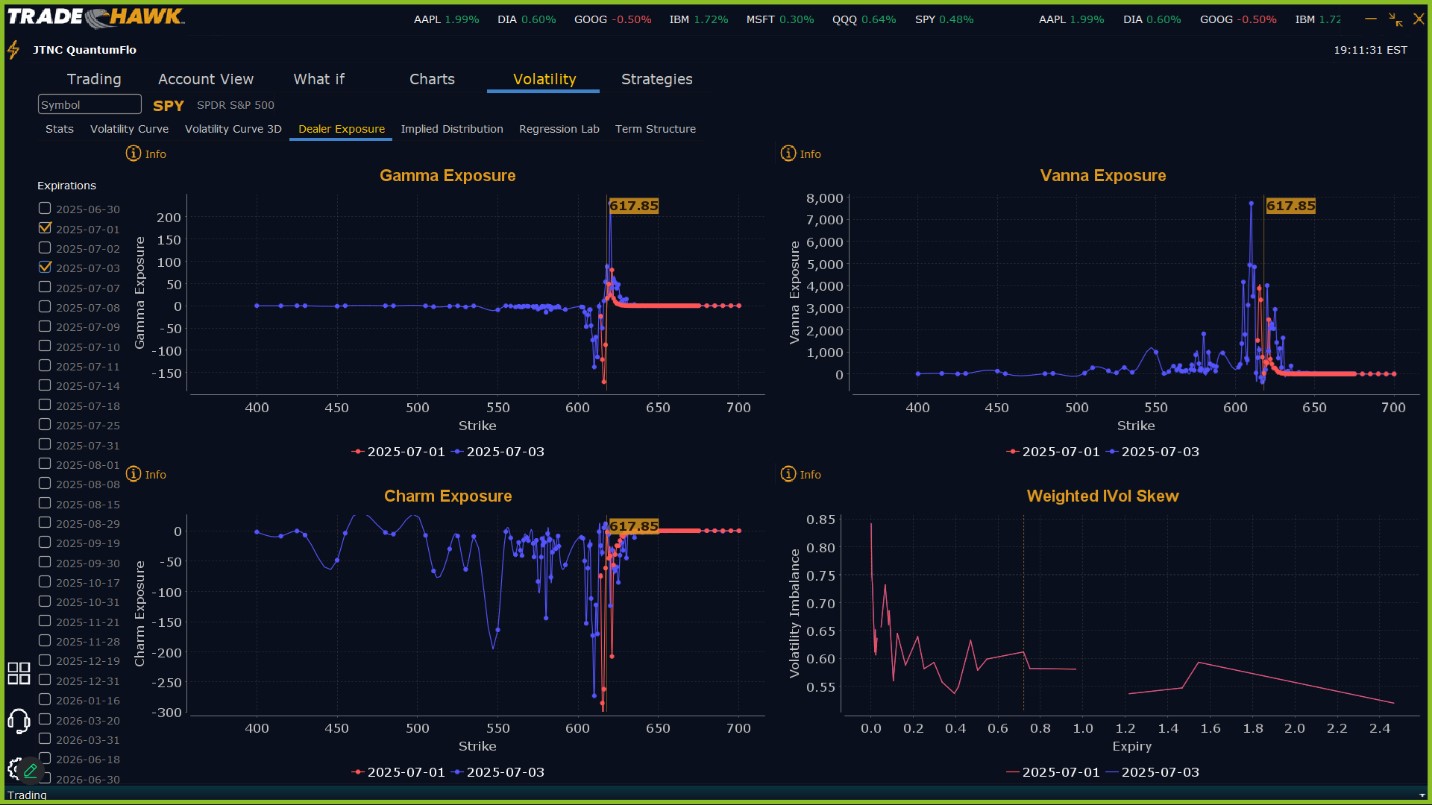
Task: Open the Info icon above Gamma Exposure
Action: 133,154
